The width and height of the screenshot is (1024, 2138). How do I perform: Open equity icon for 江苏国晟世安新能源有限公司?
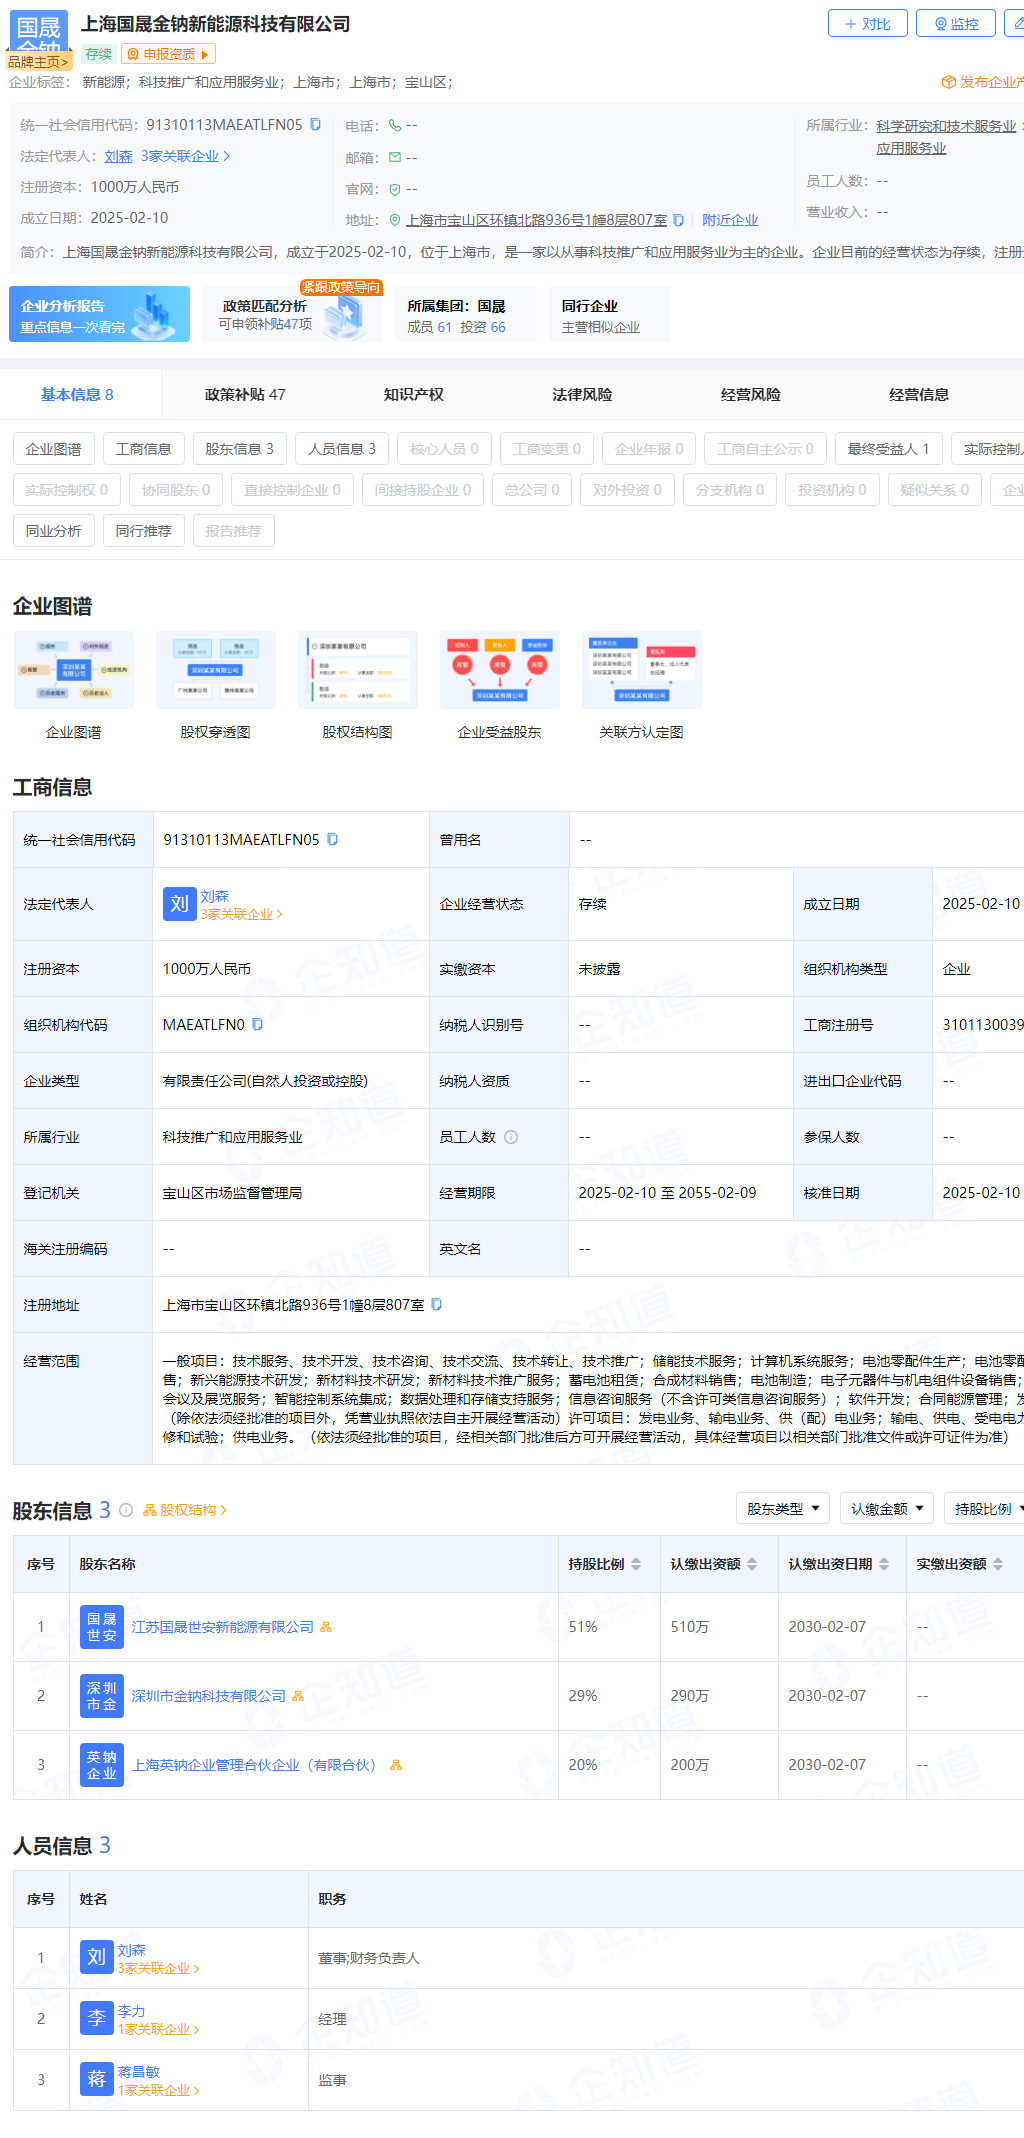[326, 1627]
